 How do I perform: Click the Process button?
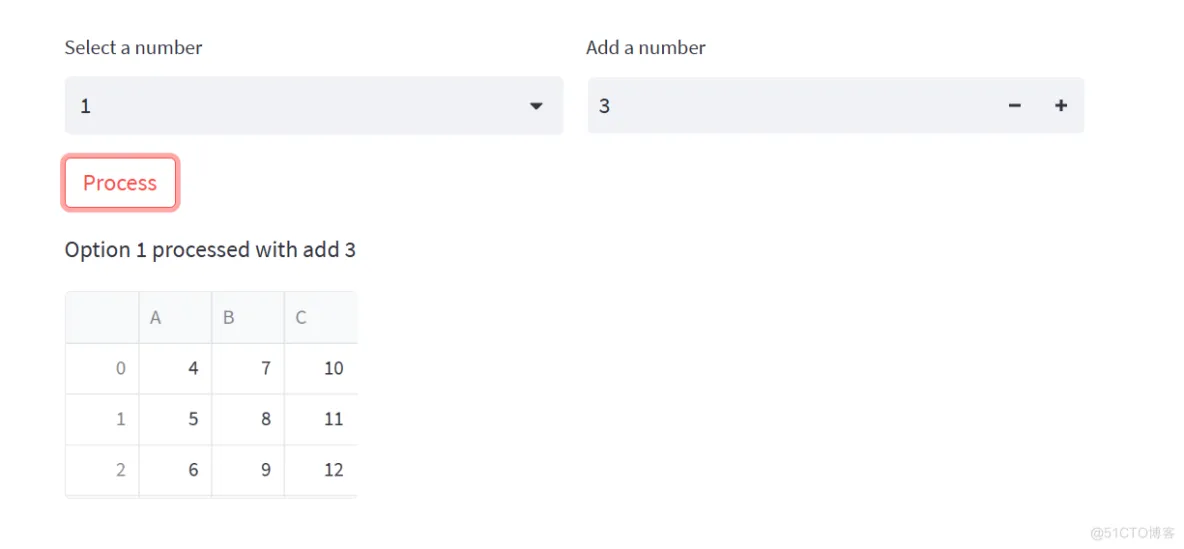(120, 183)
